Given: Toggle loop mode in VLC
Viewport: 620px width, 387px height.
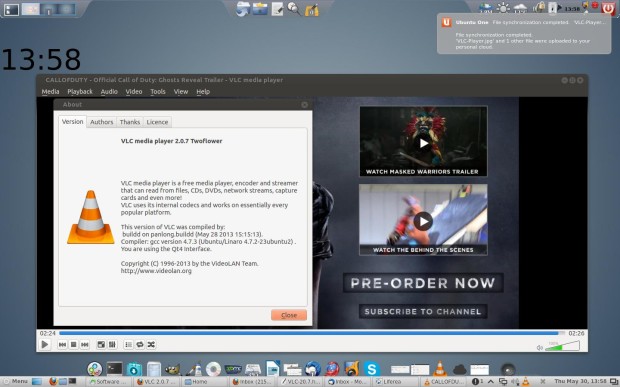Looking at the screenshot, I should (140, 345).
